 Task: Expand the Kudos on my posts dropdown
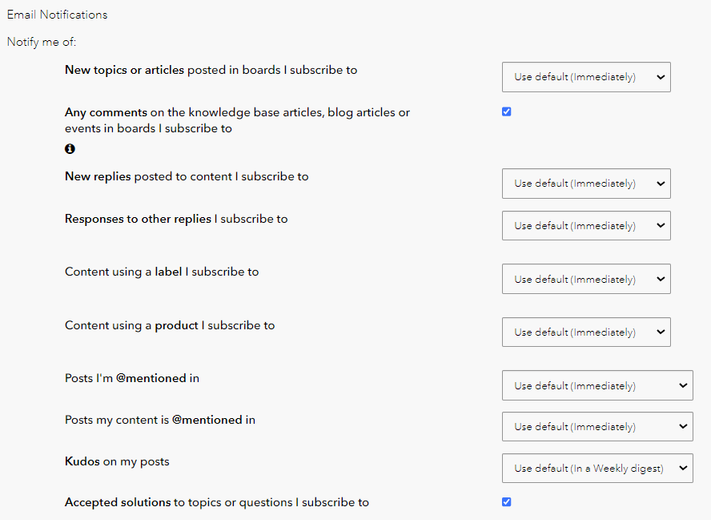597,467
